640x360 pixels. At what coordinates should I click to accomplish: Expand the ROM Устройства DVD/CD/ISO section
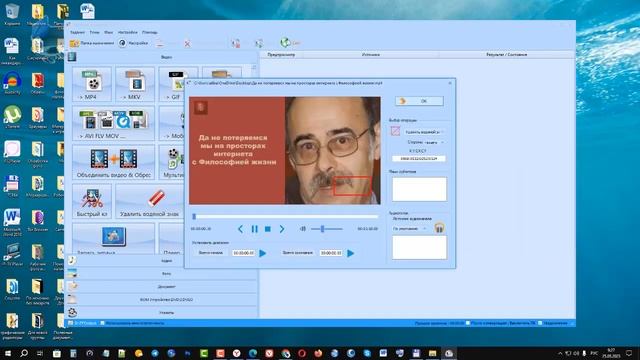click(x=162, y=300)
